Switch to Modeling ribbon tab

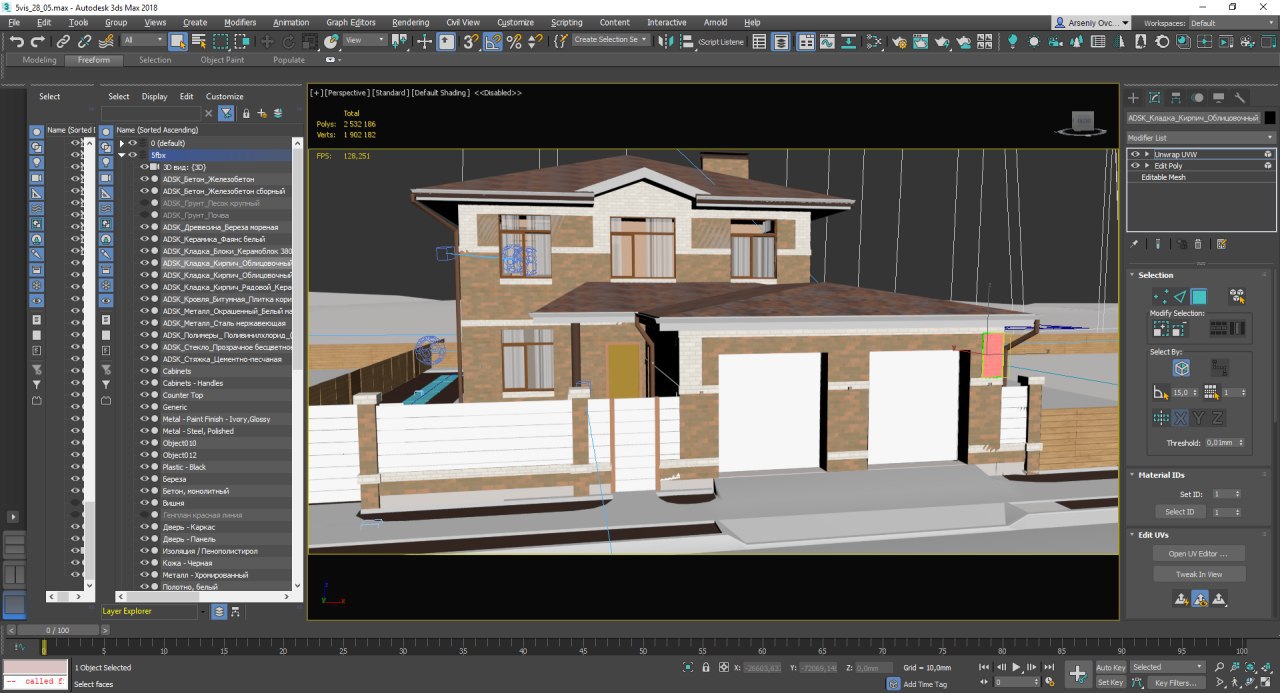[x=40, y=60]
